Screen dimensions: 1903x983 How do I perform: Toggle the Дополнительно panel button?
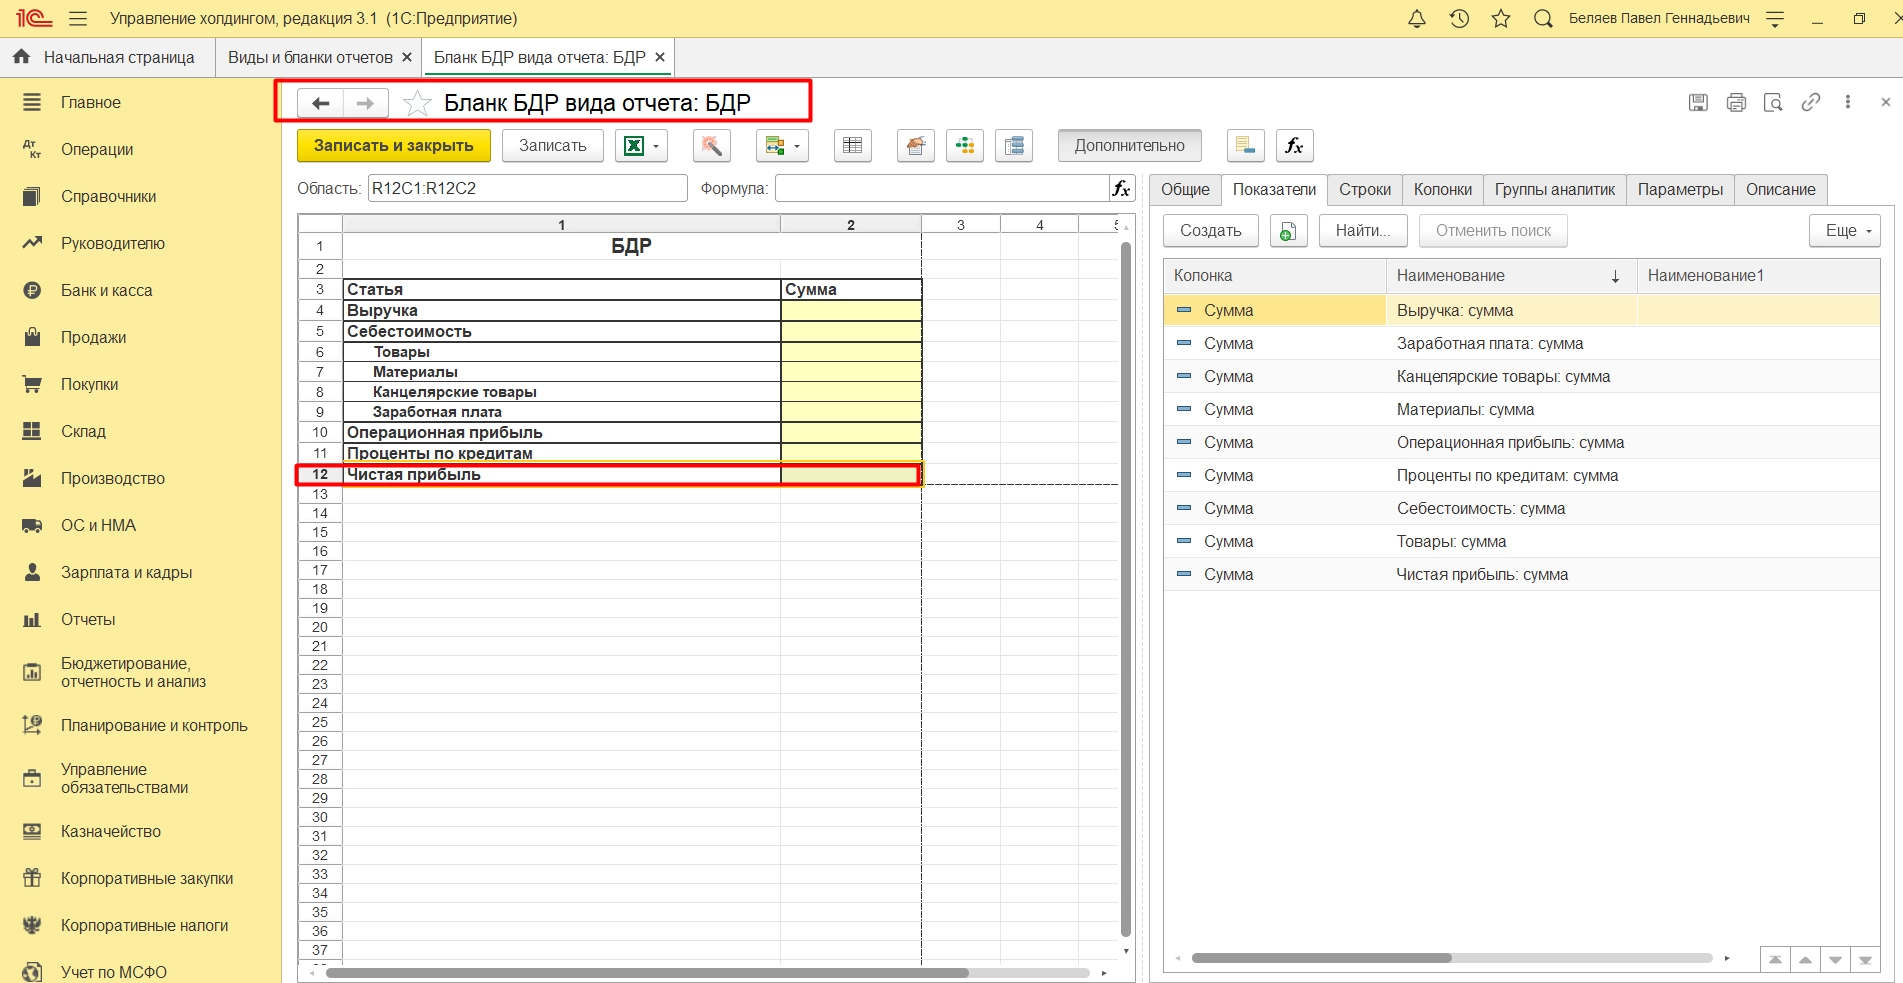(1129, 146)
